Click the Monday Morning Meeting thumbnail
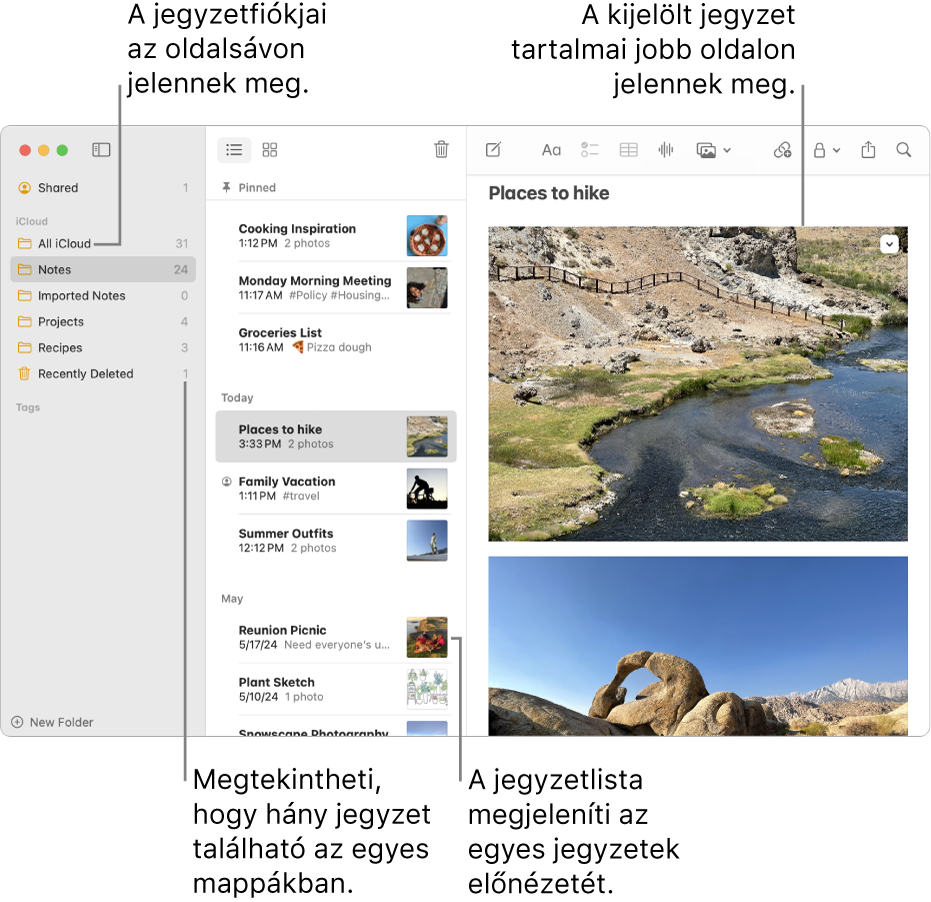Viewport: 931px width, 902px height. pyautogui.click(x=427, y=288)
